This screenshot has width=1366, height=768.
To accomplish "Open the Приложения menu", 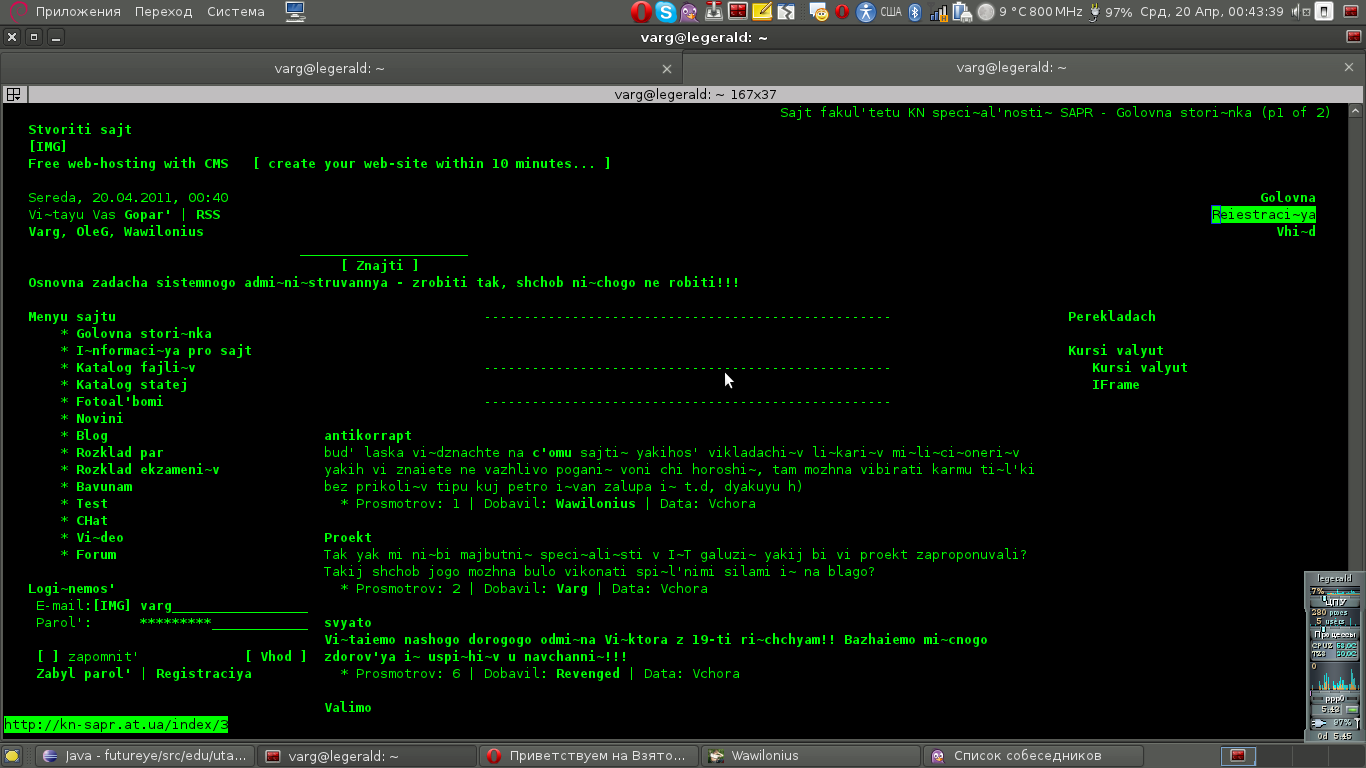I will coord(78,12).
